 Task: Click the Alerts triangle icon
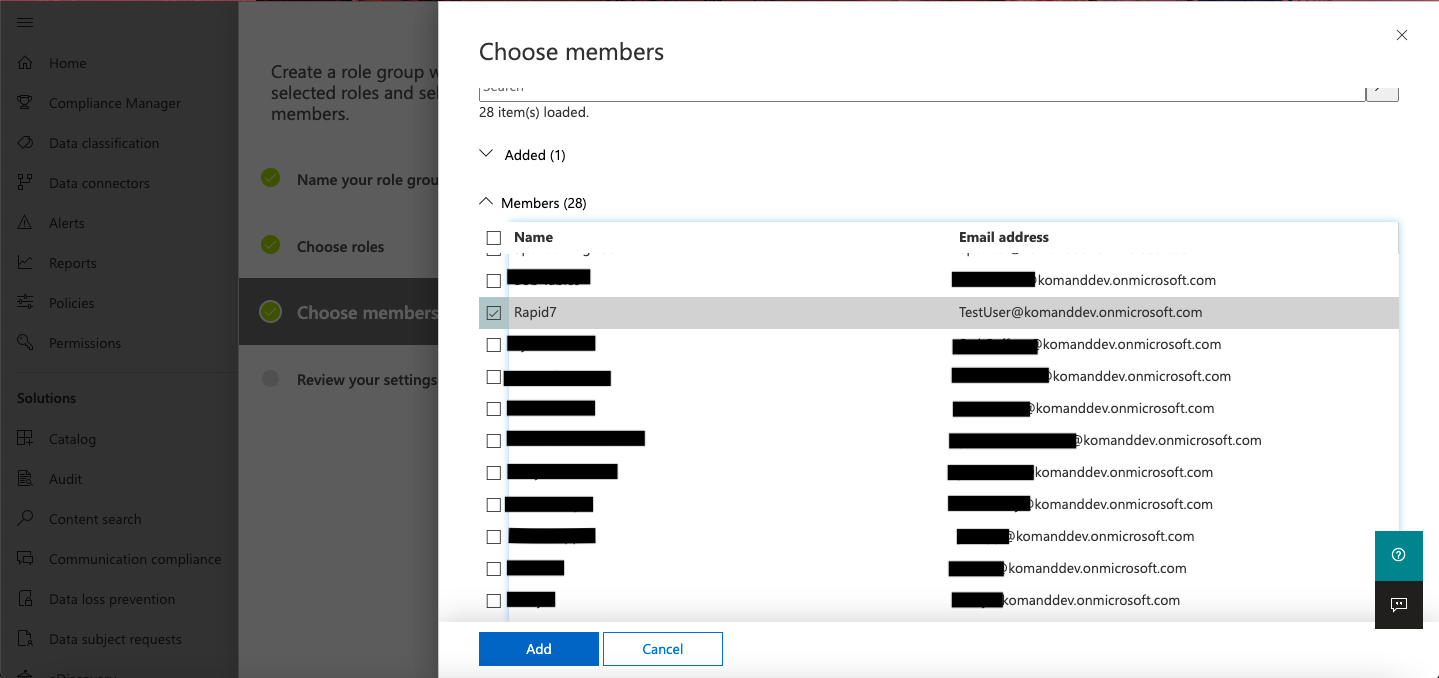click(26, 223)
